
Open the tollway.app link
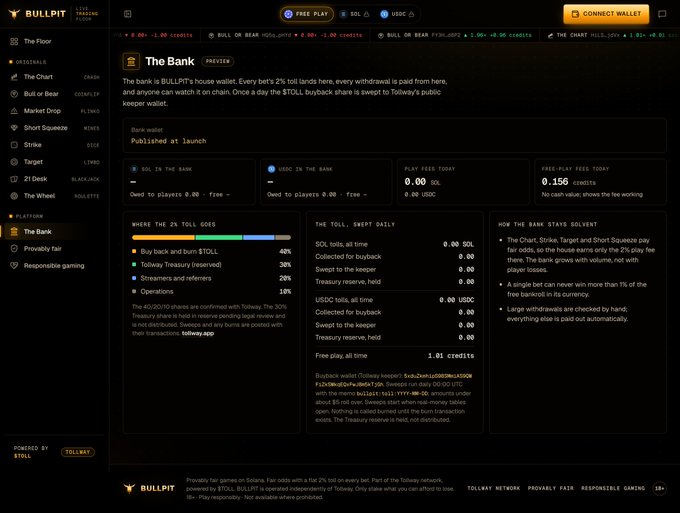point(198,333)
